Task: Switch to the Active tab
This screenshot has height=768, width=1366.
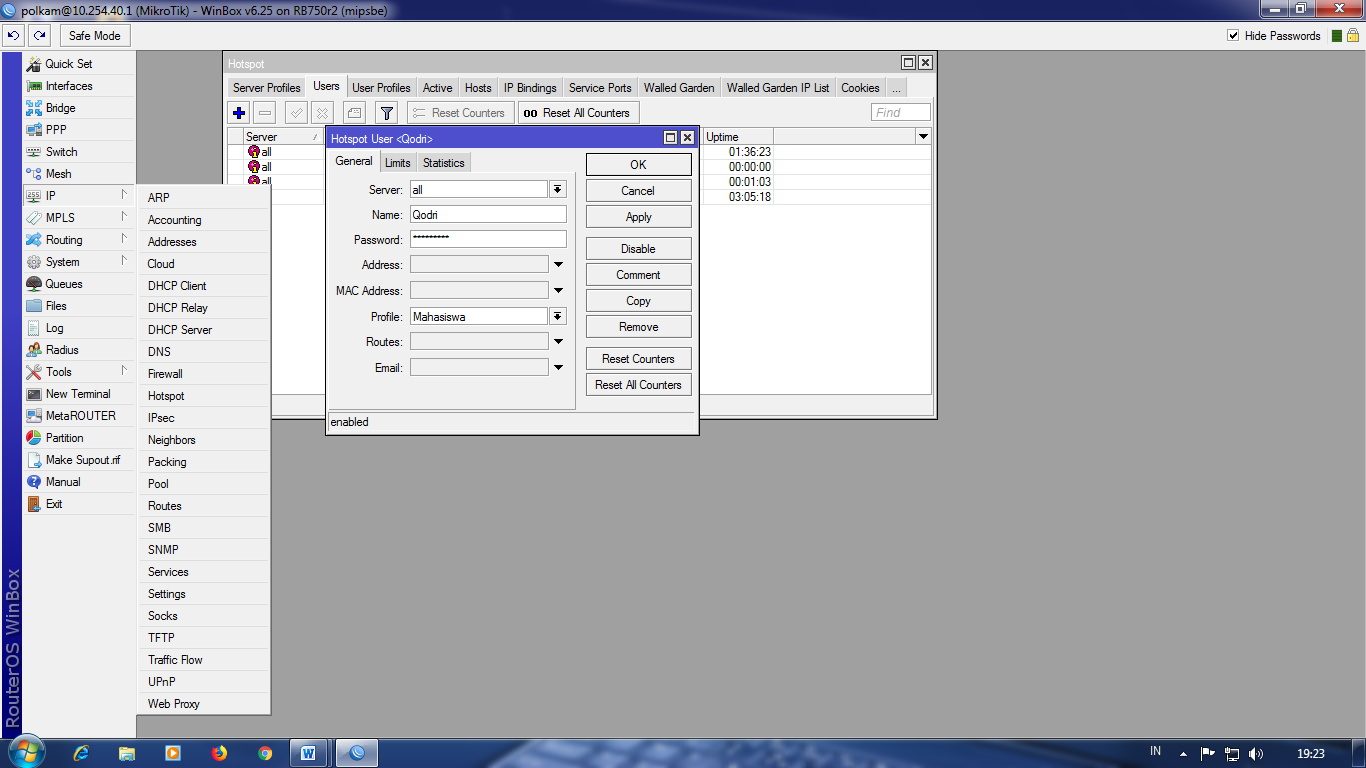Action: [437, 88]
